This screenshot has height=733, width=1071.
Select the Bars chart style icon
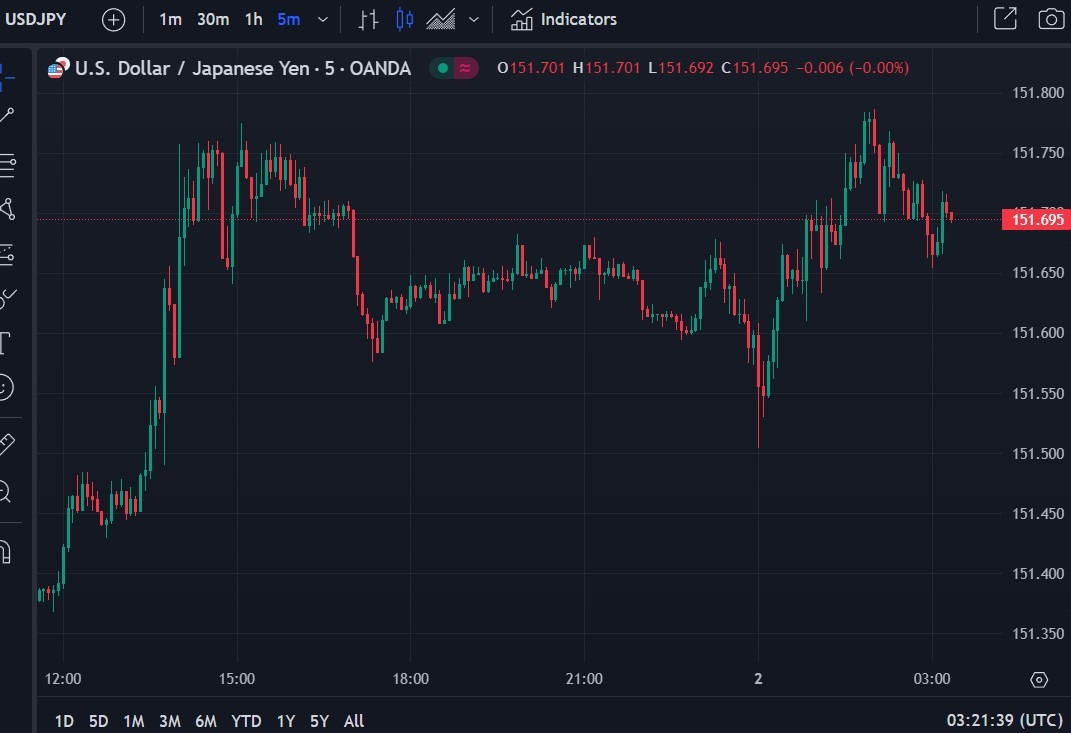pyautogui.click(x=368, y=20)
